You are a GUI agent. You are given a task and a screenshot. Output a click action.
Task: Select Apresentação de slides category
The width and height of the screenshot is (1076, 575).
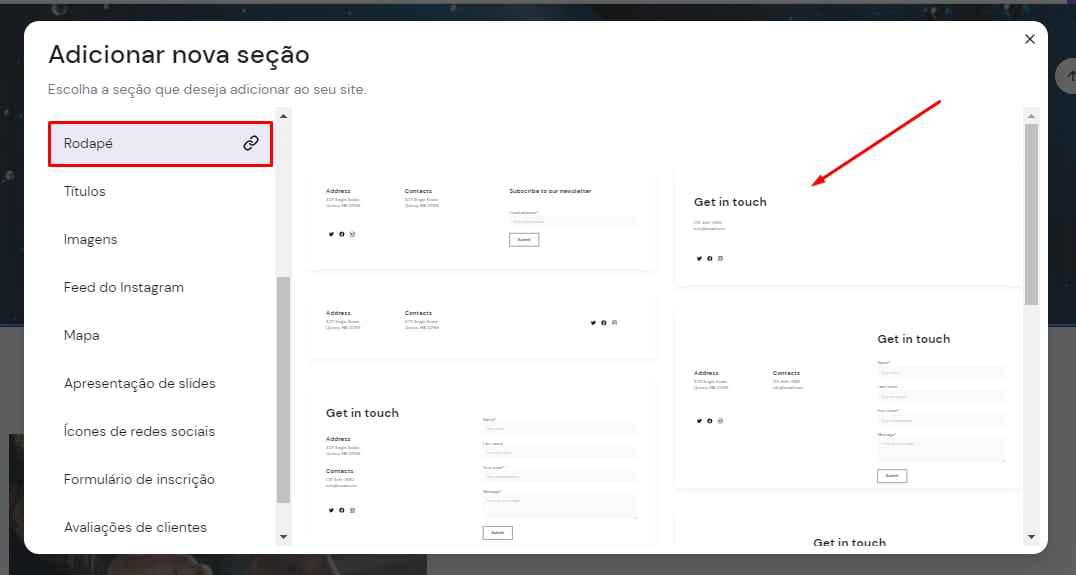pyautogui.click(x=139, y=383)
